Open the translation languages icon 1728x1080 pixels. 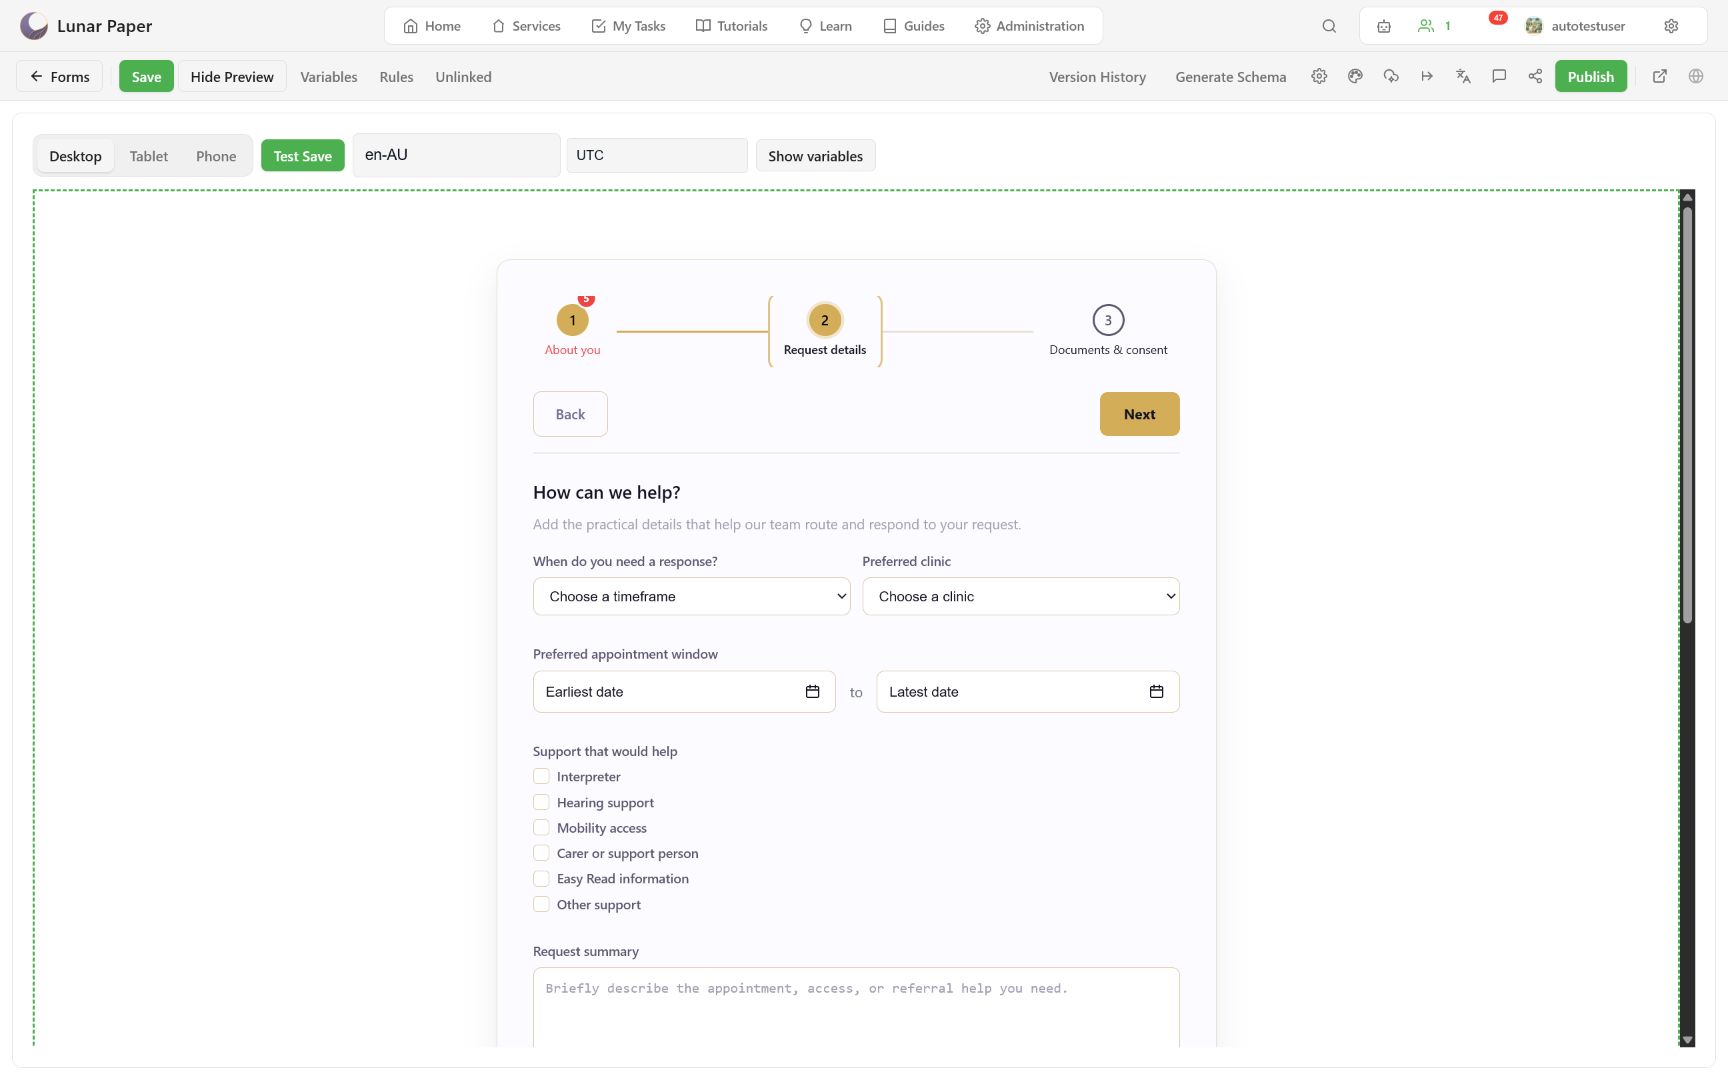(1463, 76)
